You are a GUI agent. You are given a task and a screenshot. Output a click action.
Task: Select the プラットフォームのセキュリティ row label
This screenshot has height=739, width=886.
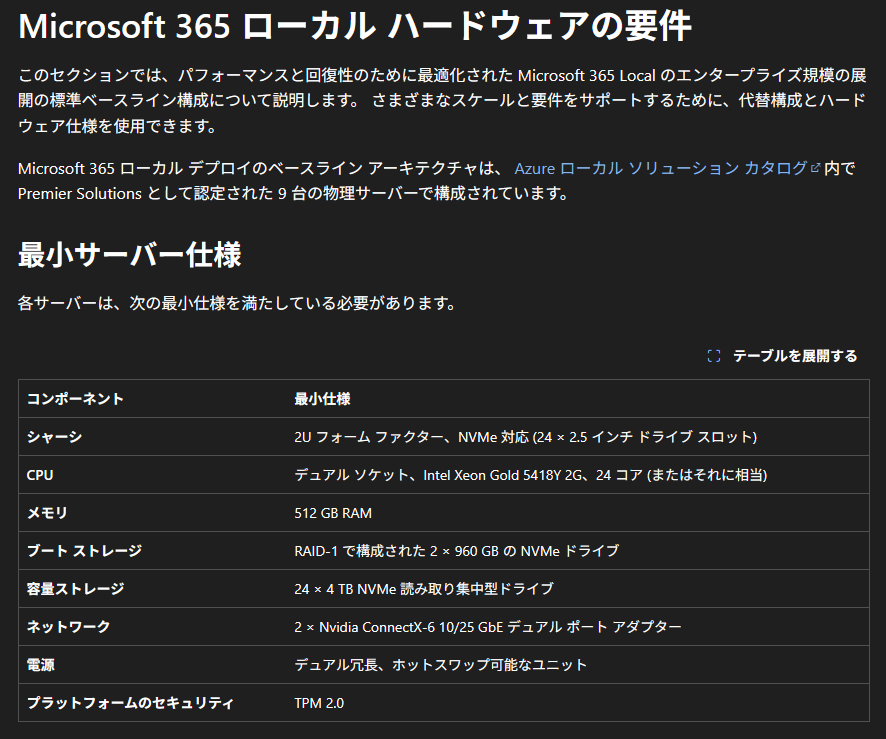tap(130, 703)
